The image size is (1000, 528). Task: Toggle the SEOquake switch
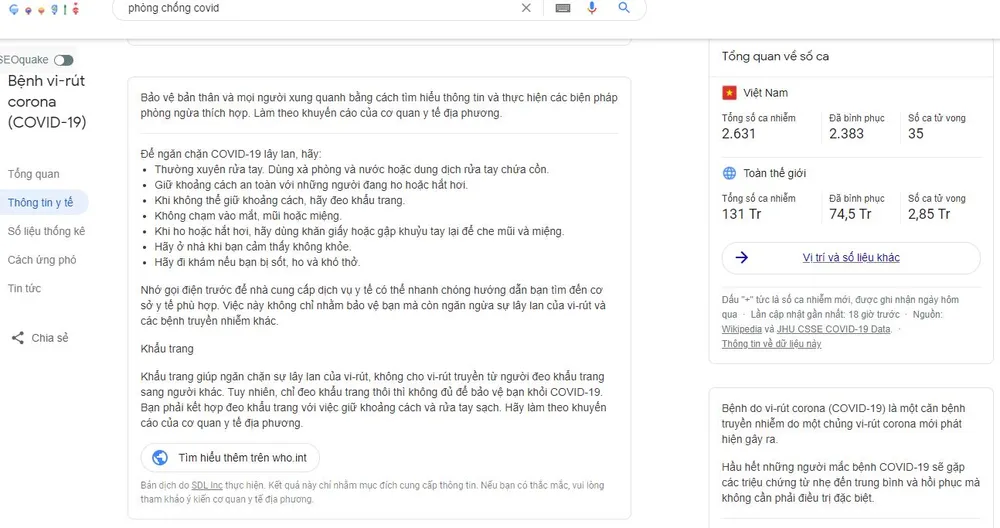point(63,60)
